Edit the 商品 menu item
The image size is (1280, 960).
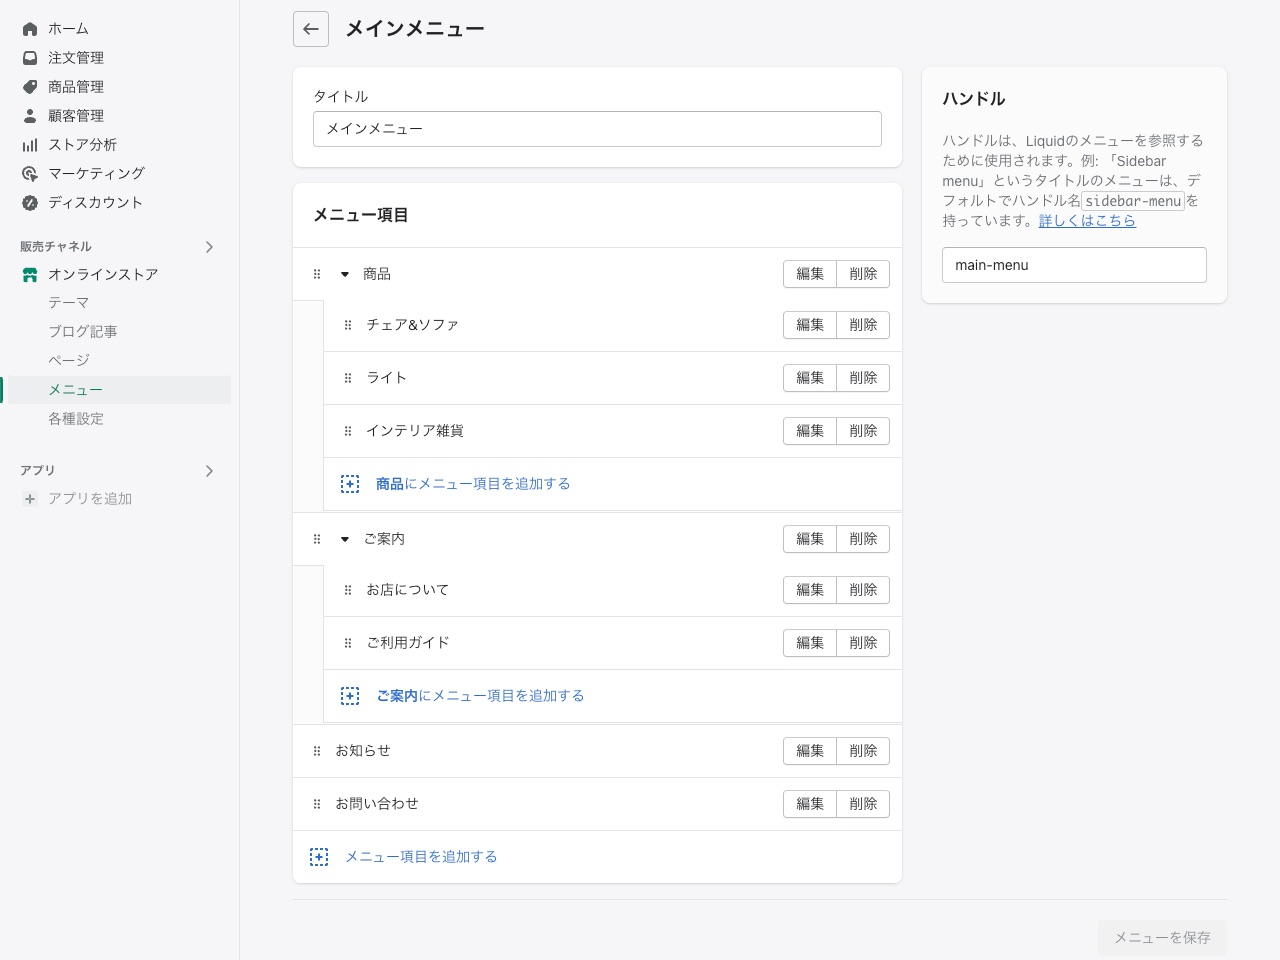coord(810,274)
